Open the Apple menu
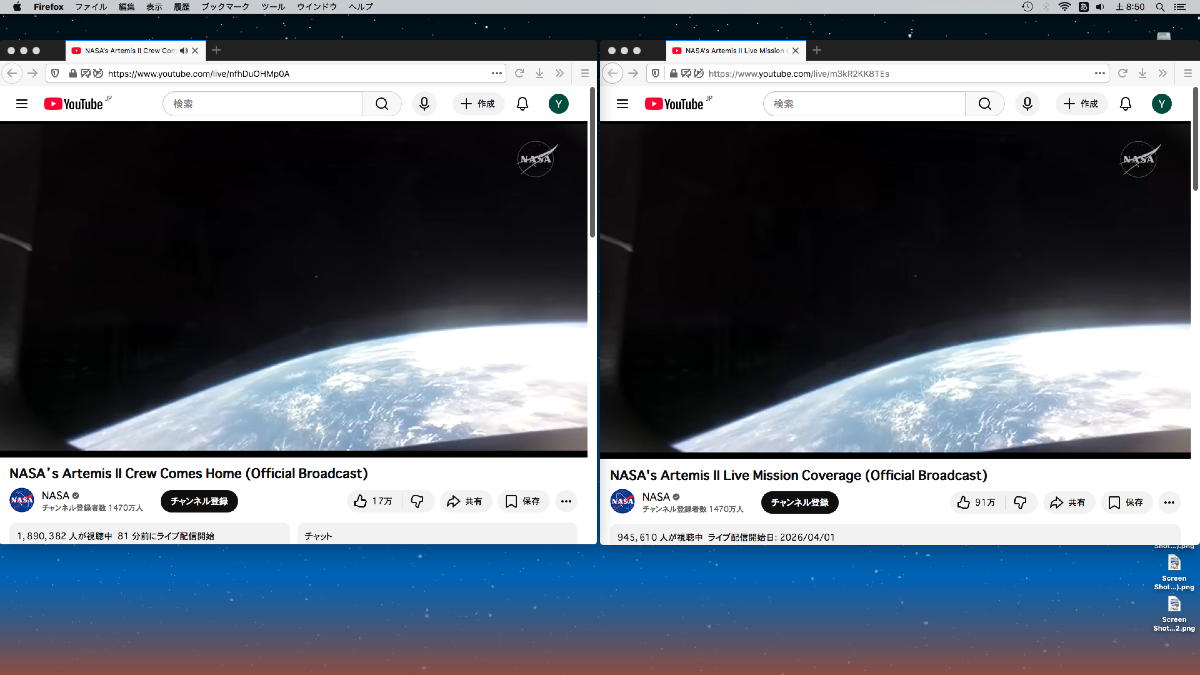The image size is (1200, 675). (16, 7)
